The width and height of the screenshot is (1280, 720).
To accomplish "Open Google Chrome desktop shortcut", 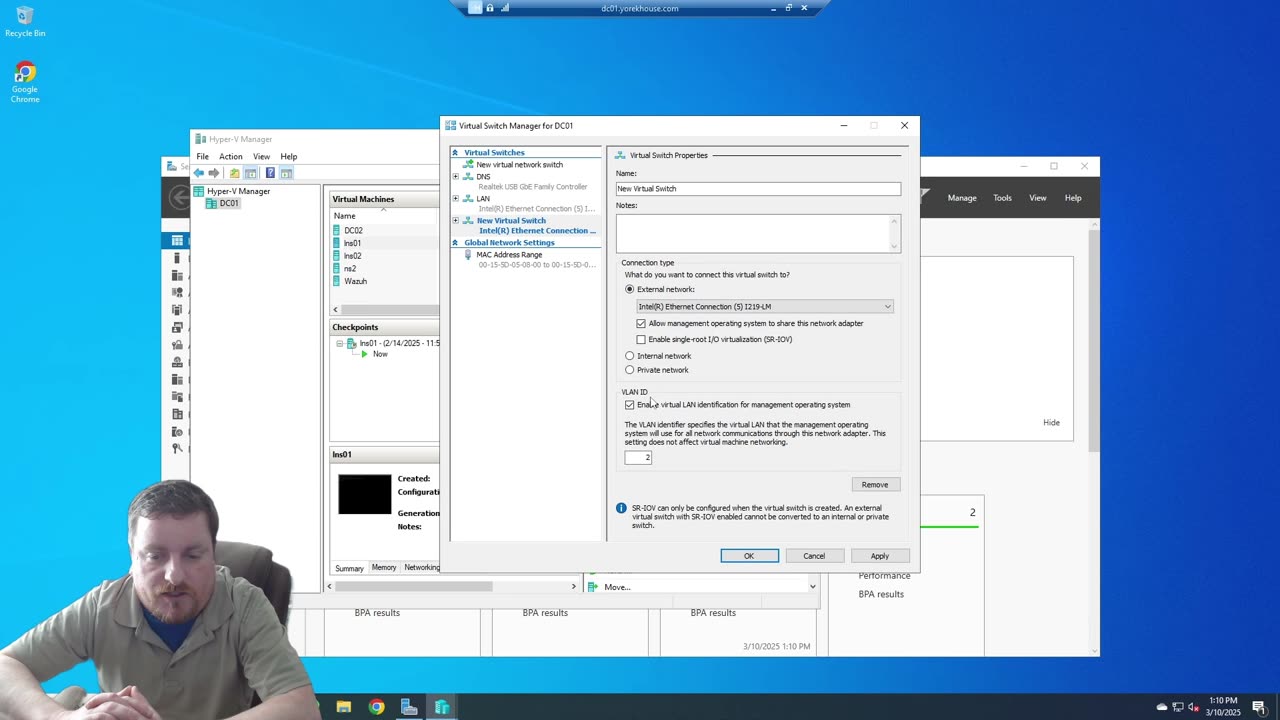I will point(25,82).
